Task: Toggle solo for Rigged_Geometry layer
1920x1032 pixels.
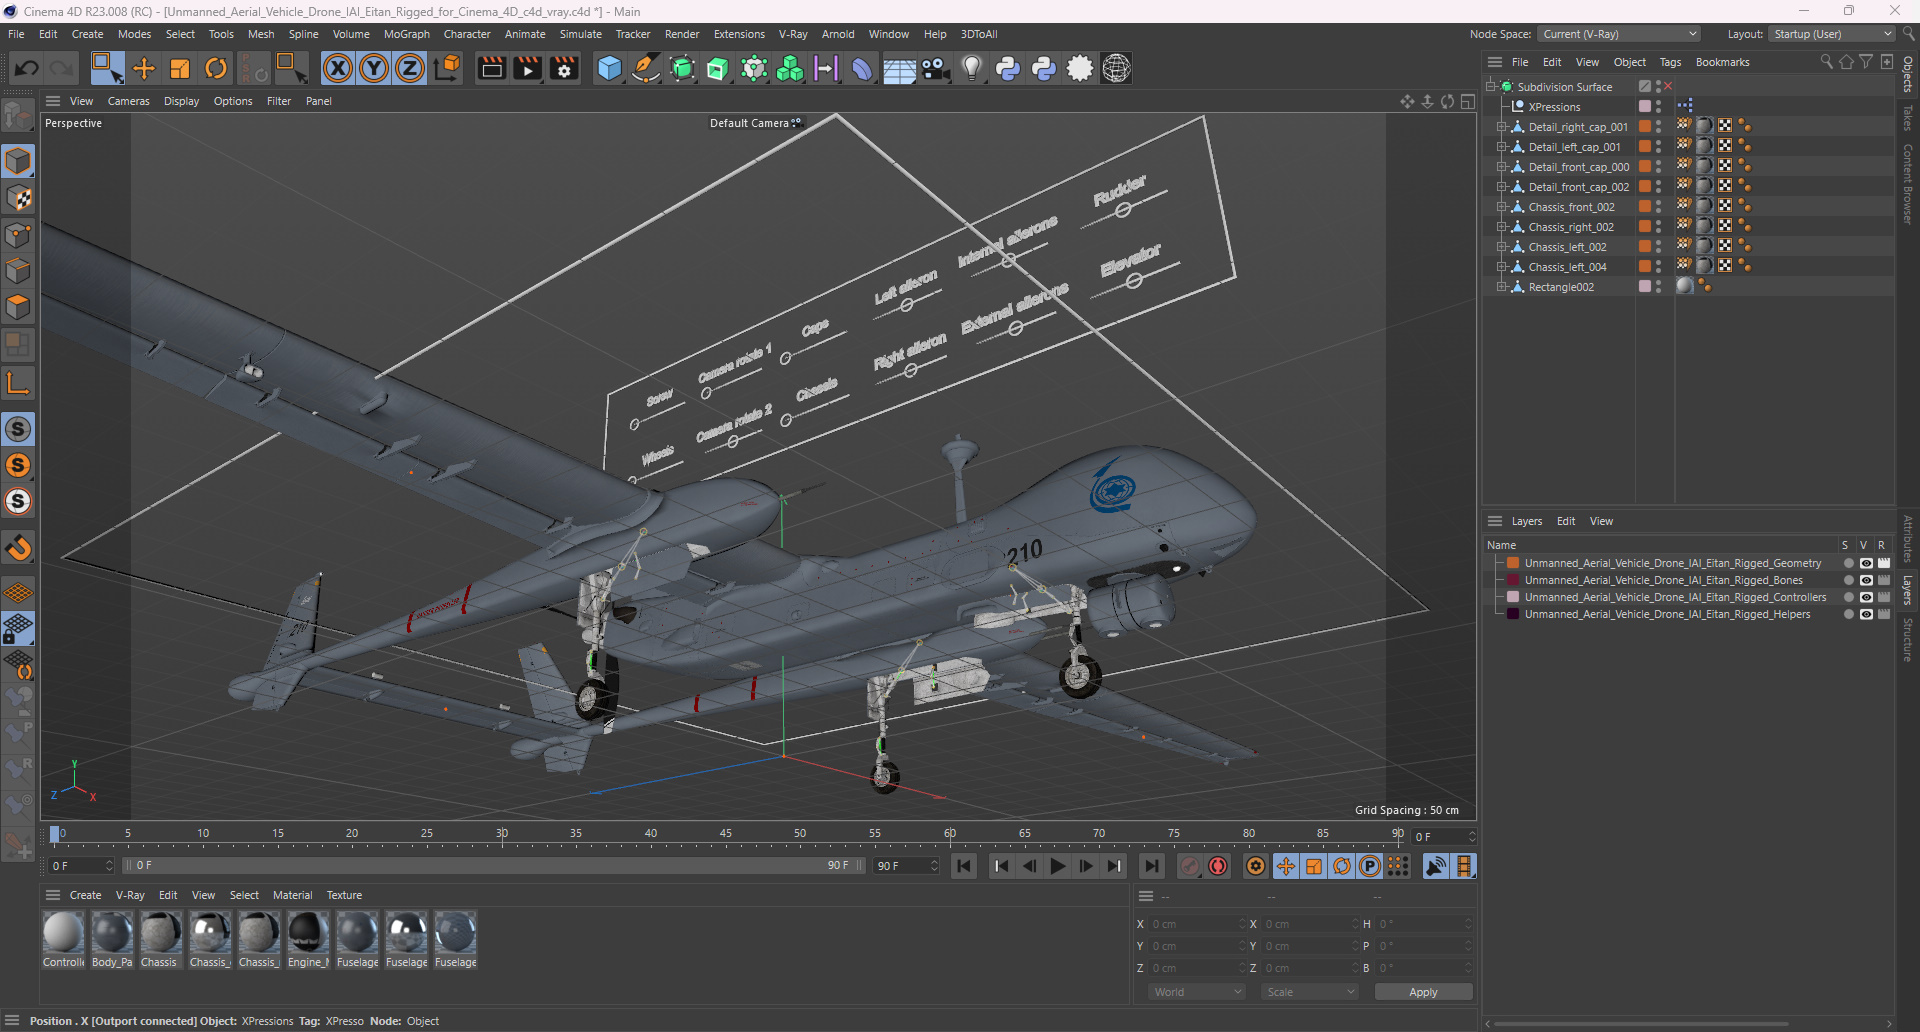Action: coord(1848,563)
